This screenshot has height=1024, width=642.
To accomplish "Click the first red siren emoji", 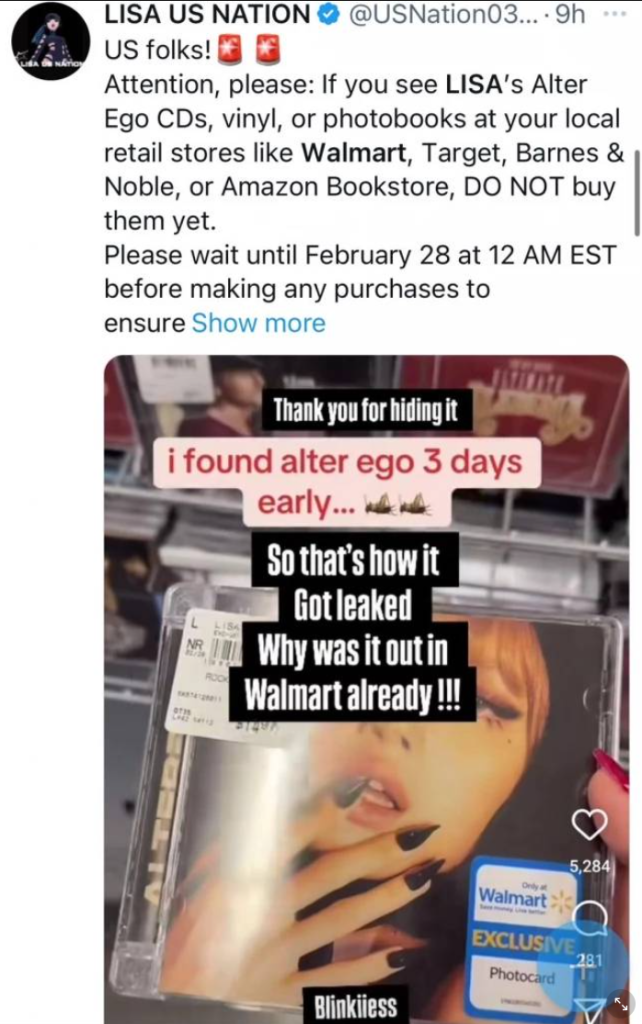I will (x=230, y=50).
